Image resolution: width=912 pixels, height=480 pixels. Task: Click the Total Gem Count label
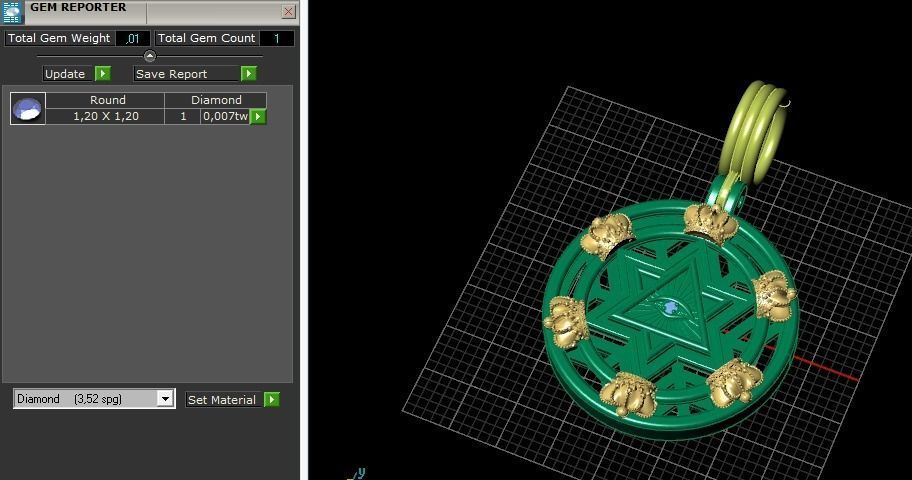point(206,38)
